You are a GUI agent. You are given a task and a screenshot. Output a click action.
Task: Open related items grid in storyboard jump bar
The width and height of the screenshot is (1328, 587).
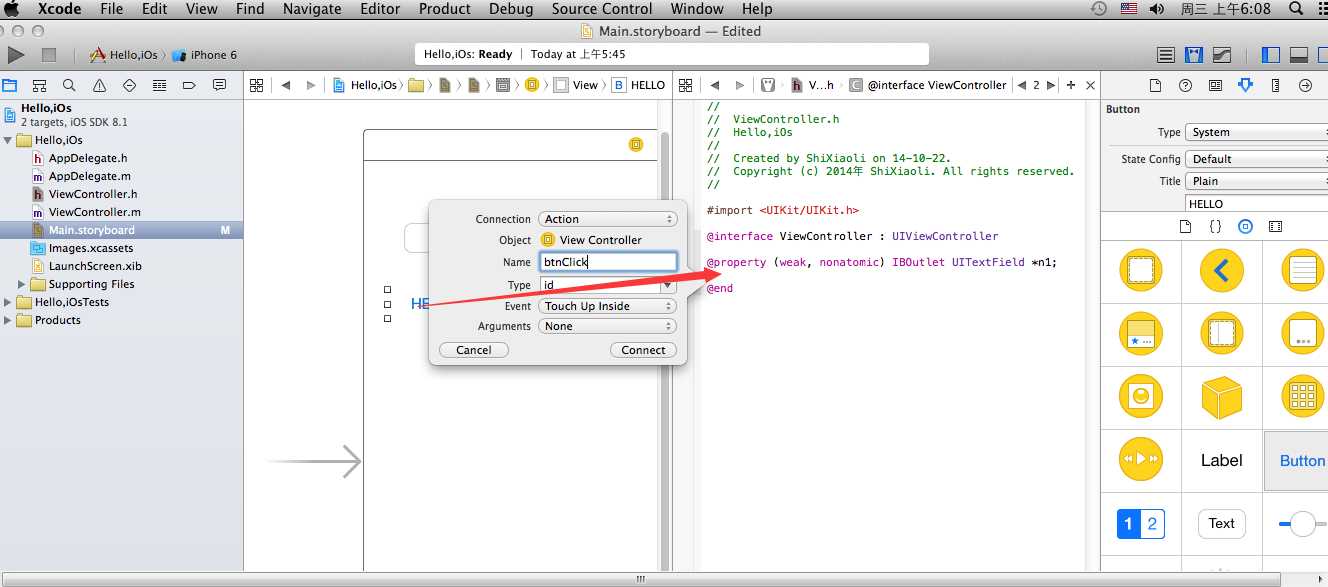coord(256,85)
